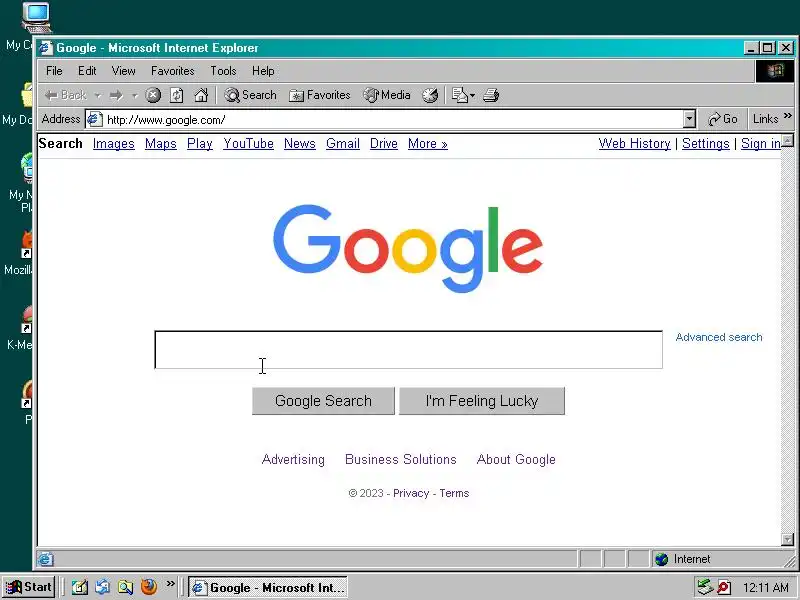
Task: Click into the Google search text box
Action: (409, 350)
